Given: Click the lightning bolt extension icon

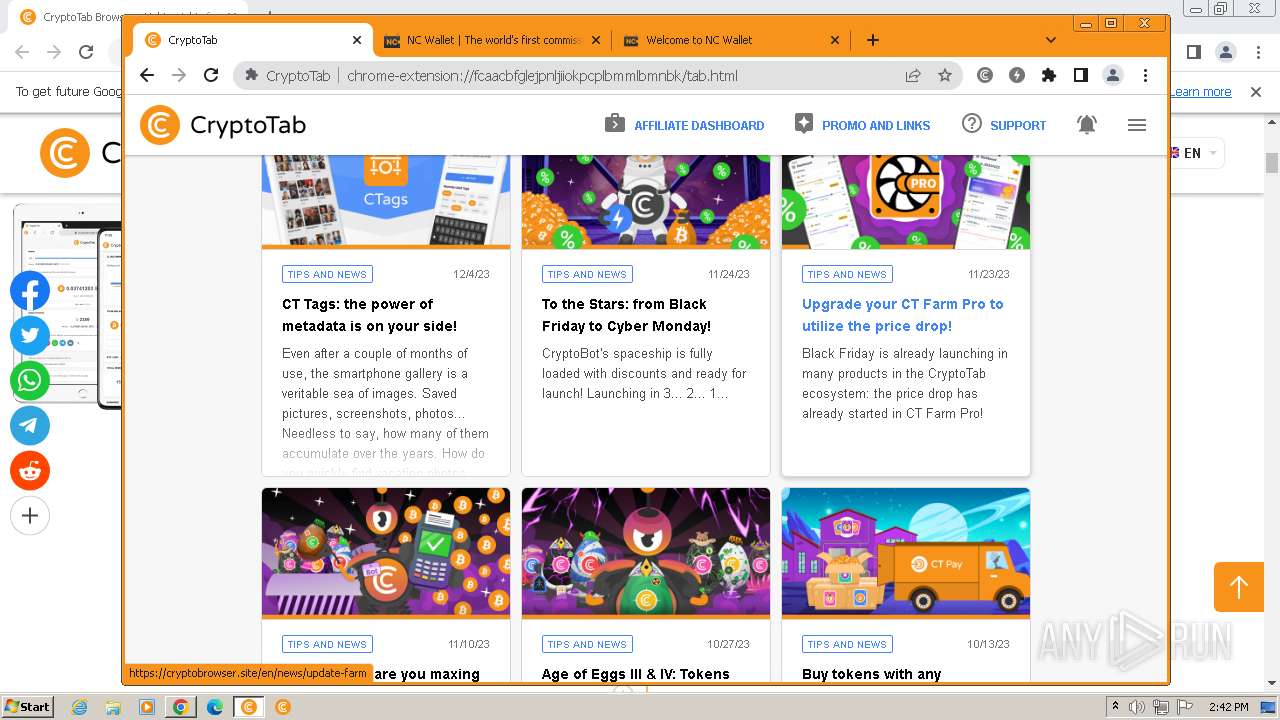Looking at the screenshot, I should click(x=1017, y=75).
